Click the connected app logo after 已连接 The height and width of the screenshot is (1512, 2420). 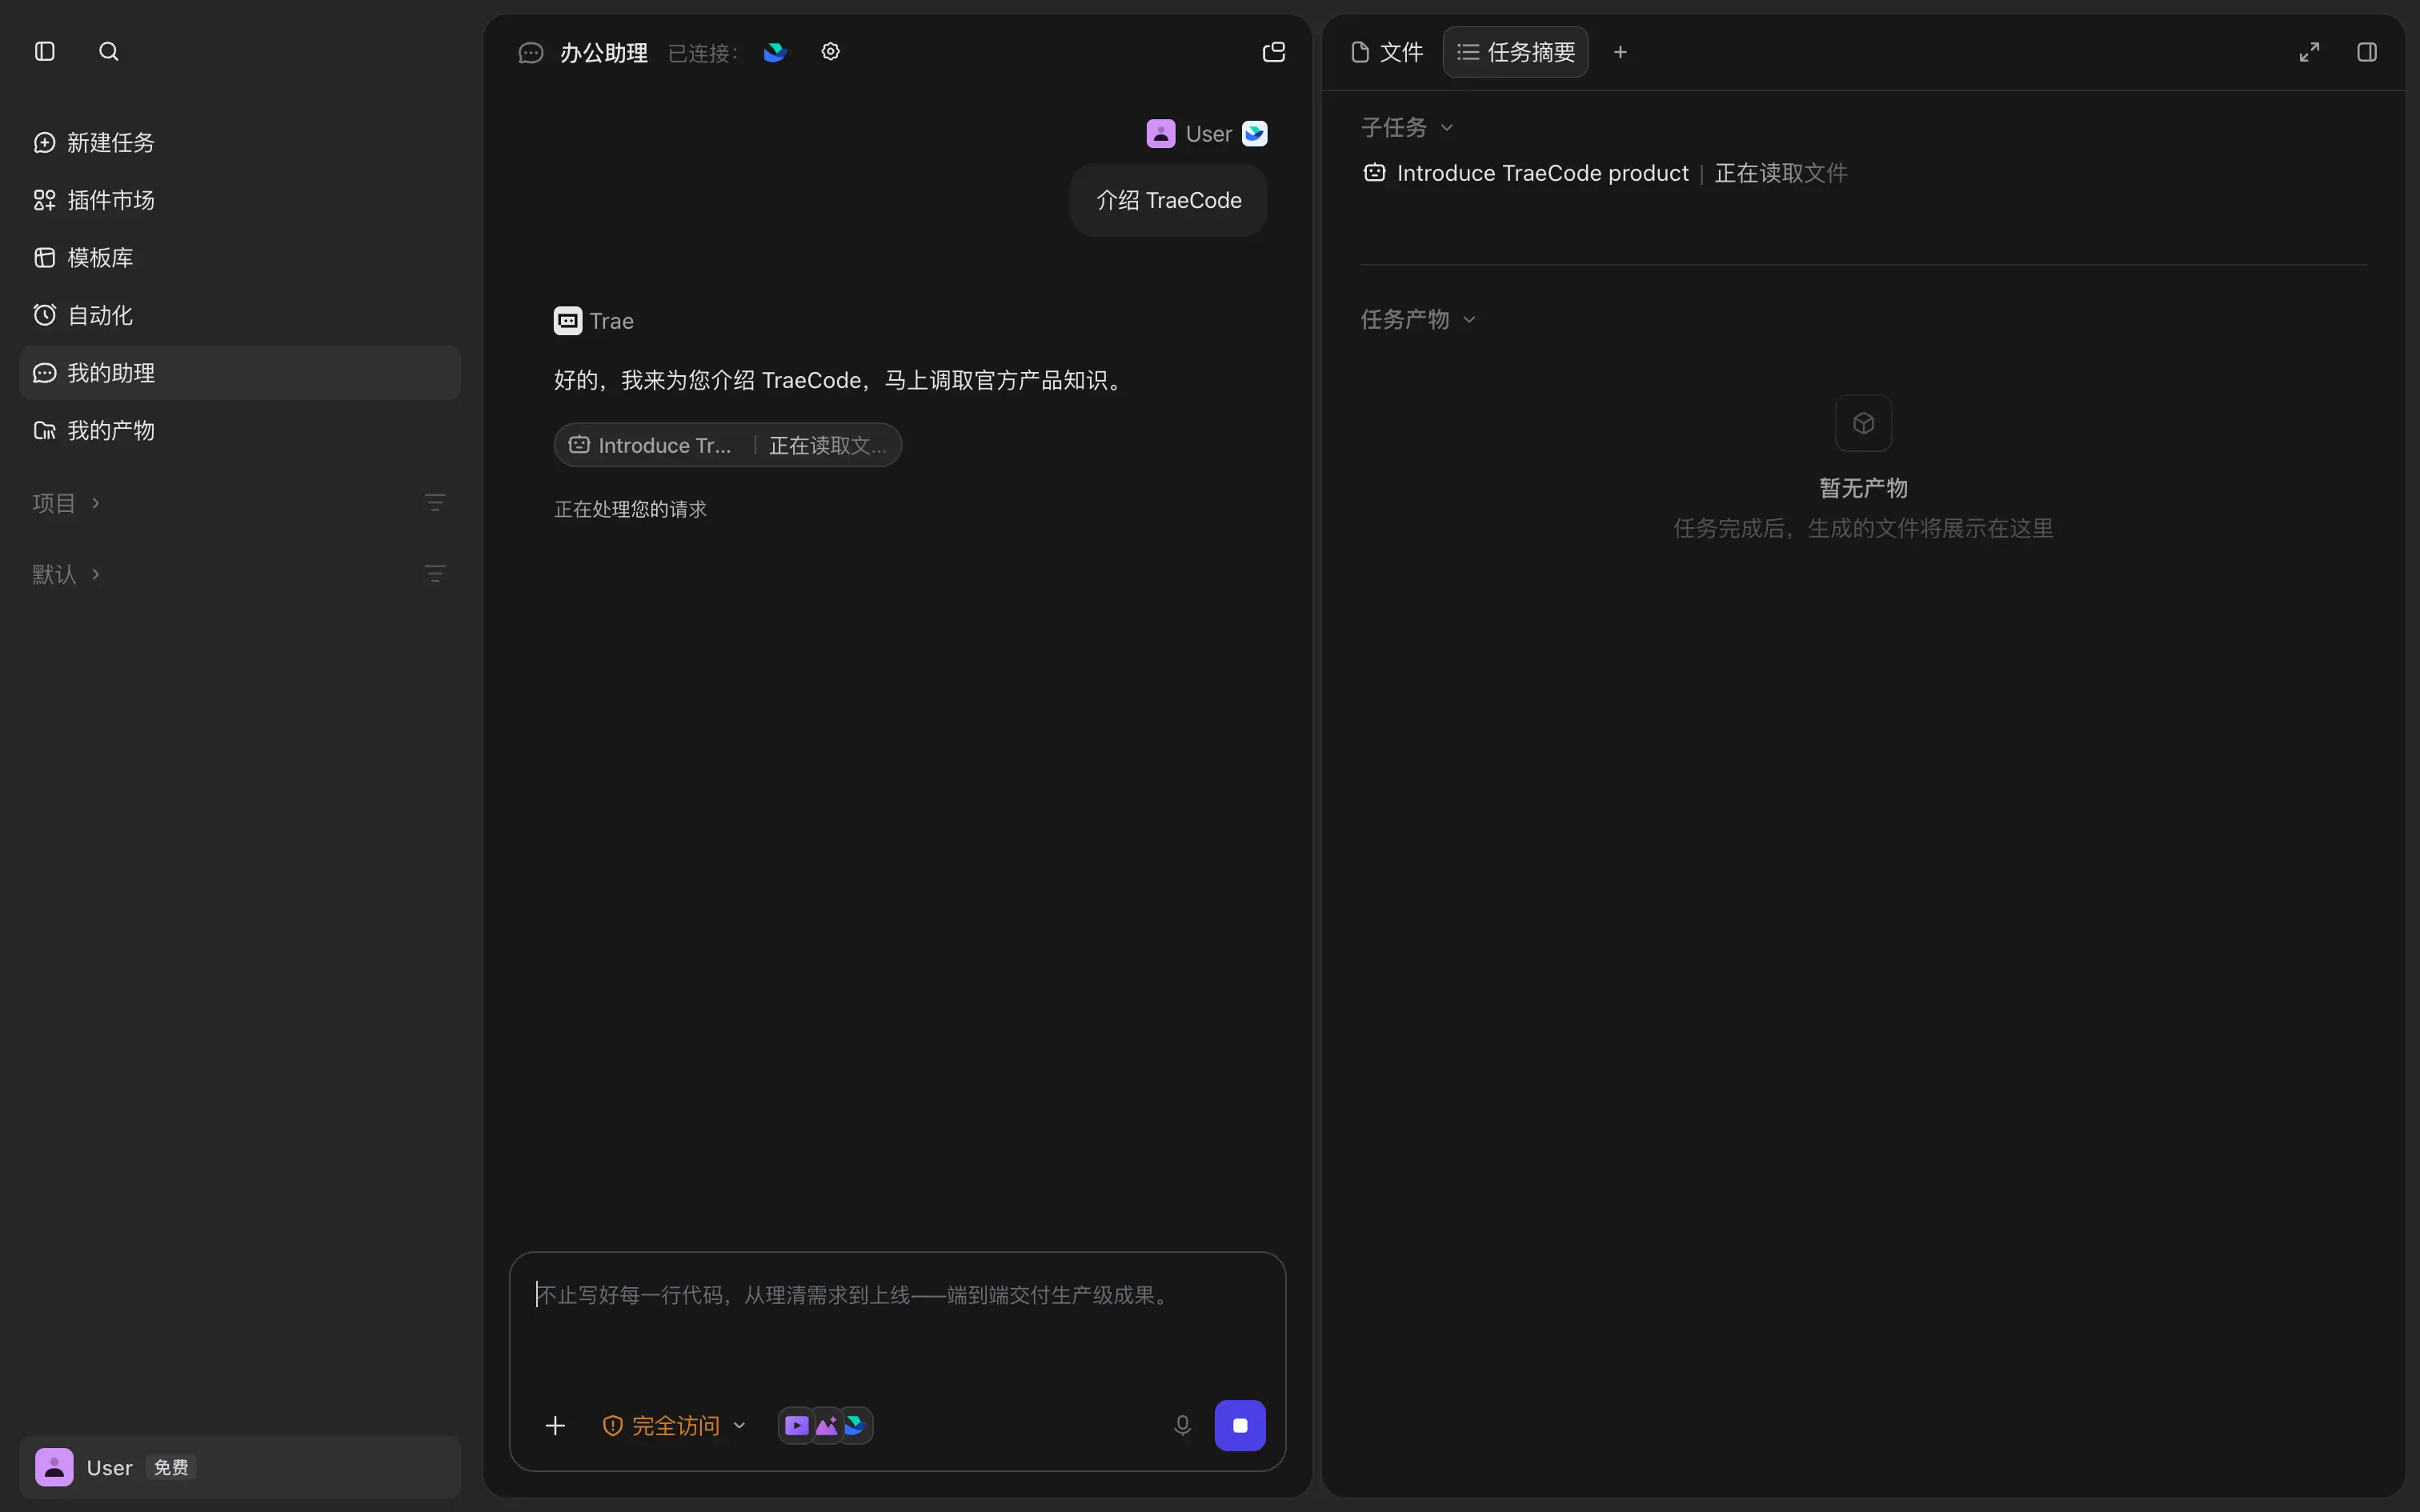[x=775, y=52]
